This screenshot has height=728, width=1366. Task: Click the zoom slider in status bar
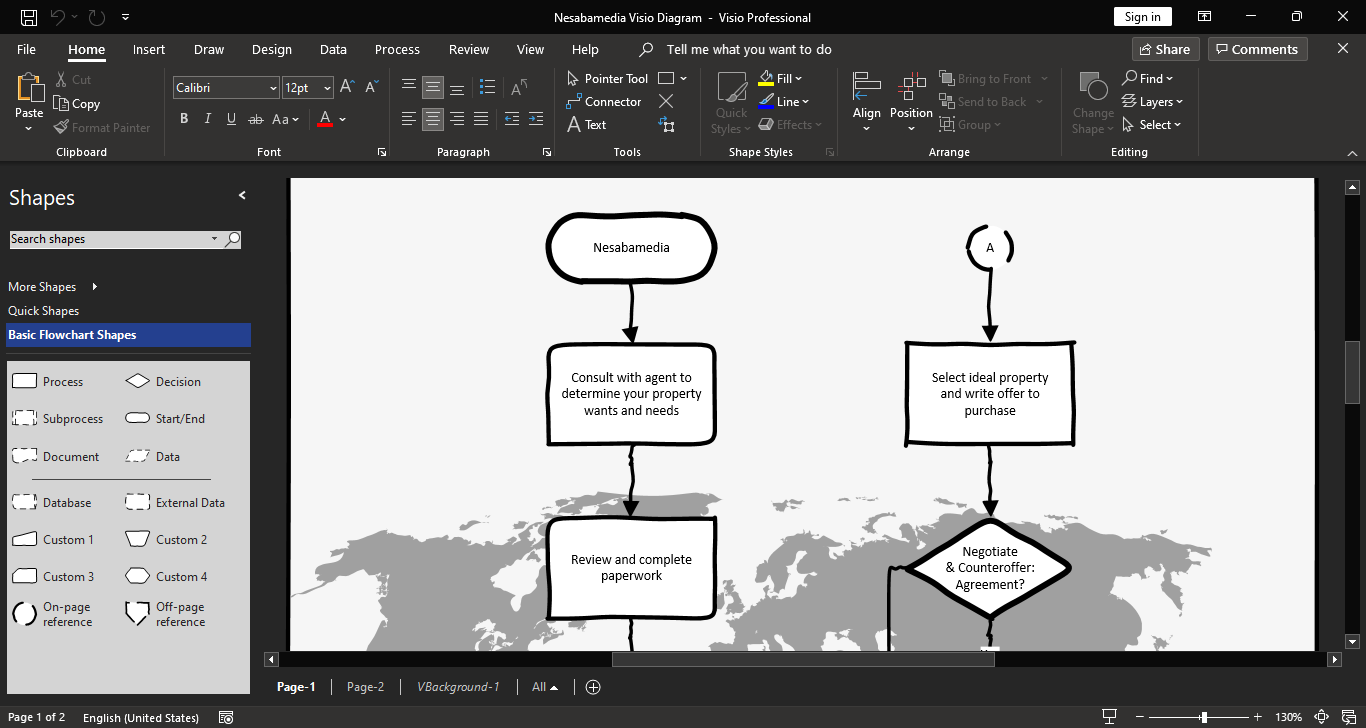tap(1203, 717)
